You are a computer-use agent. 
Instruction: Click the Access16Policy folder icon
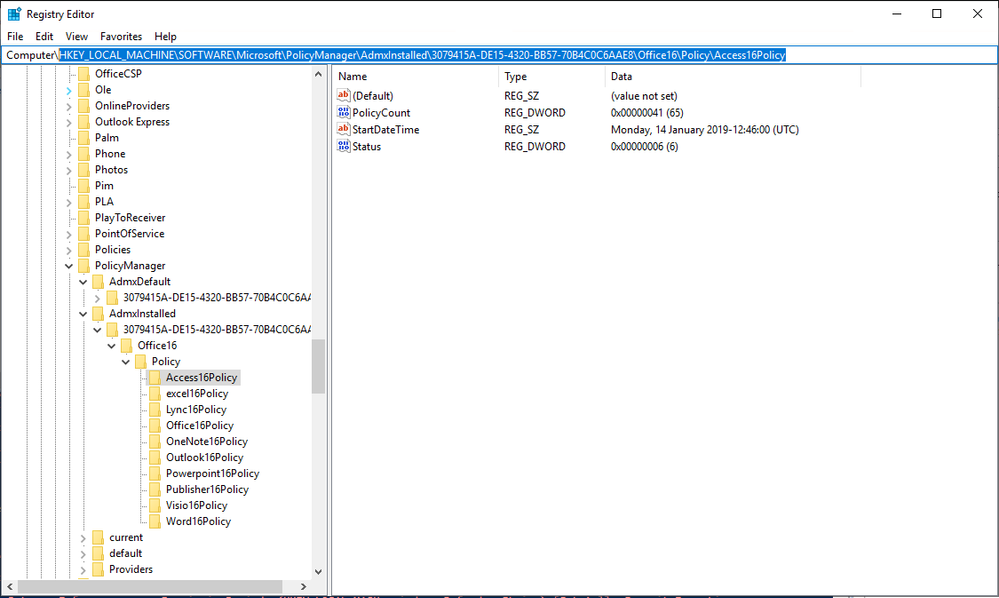[x=155, y=378]
